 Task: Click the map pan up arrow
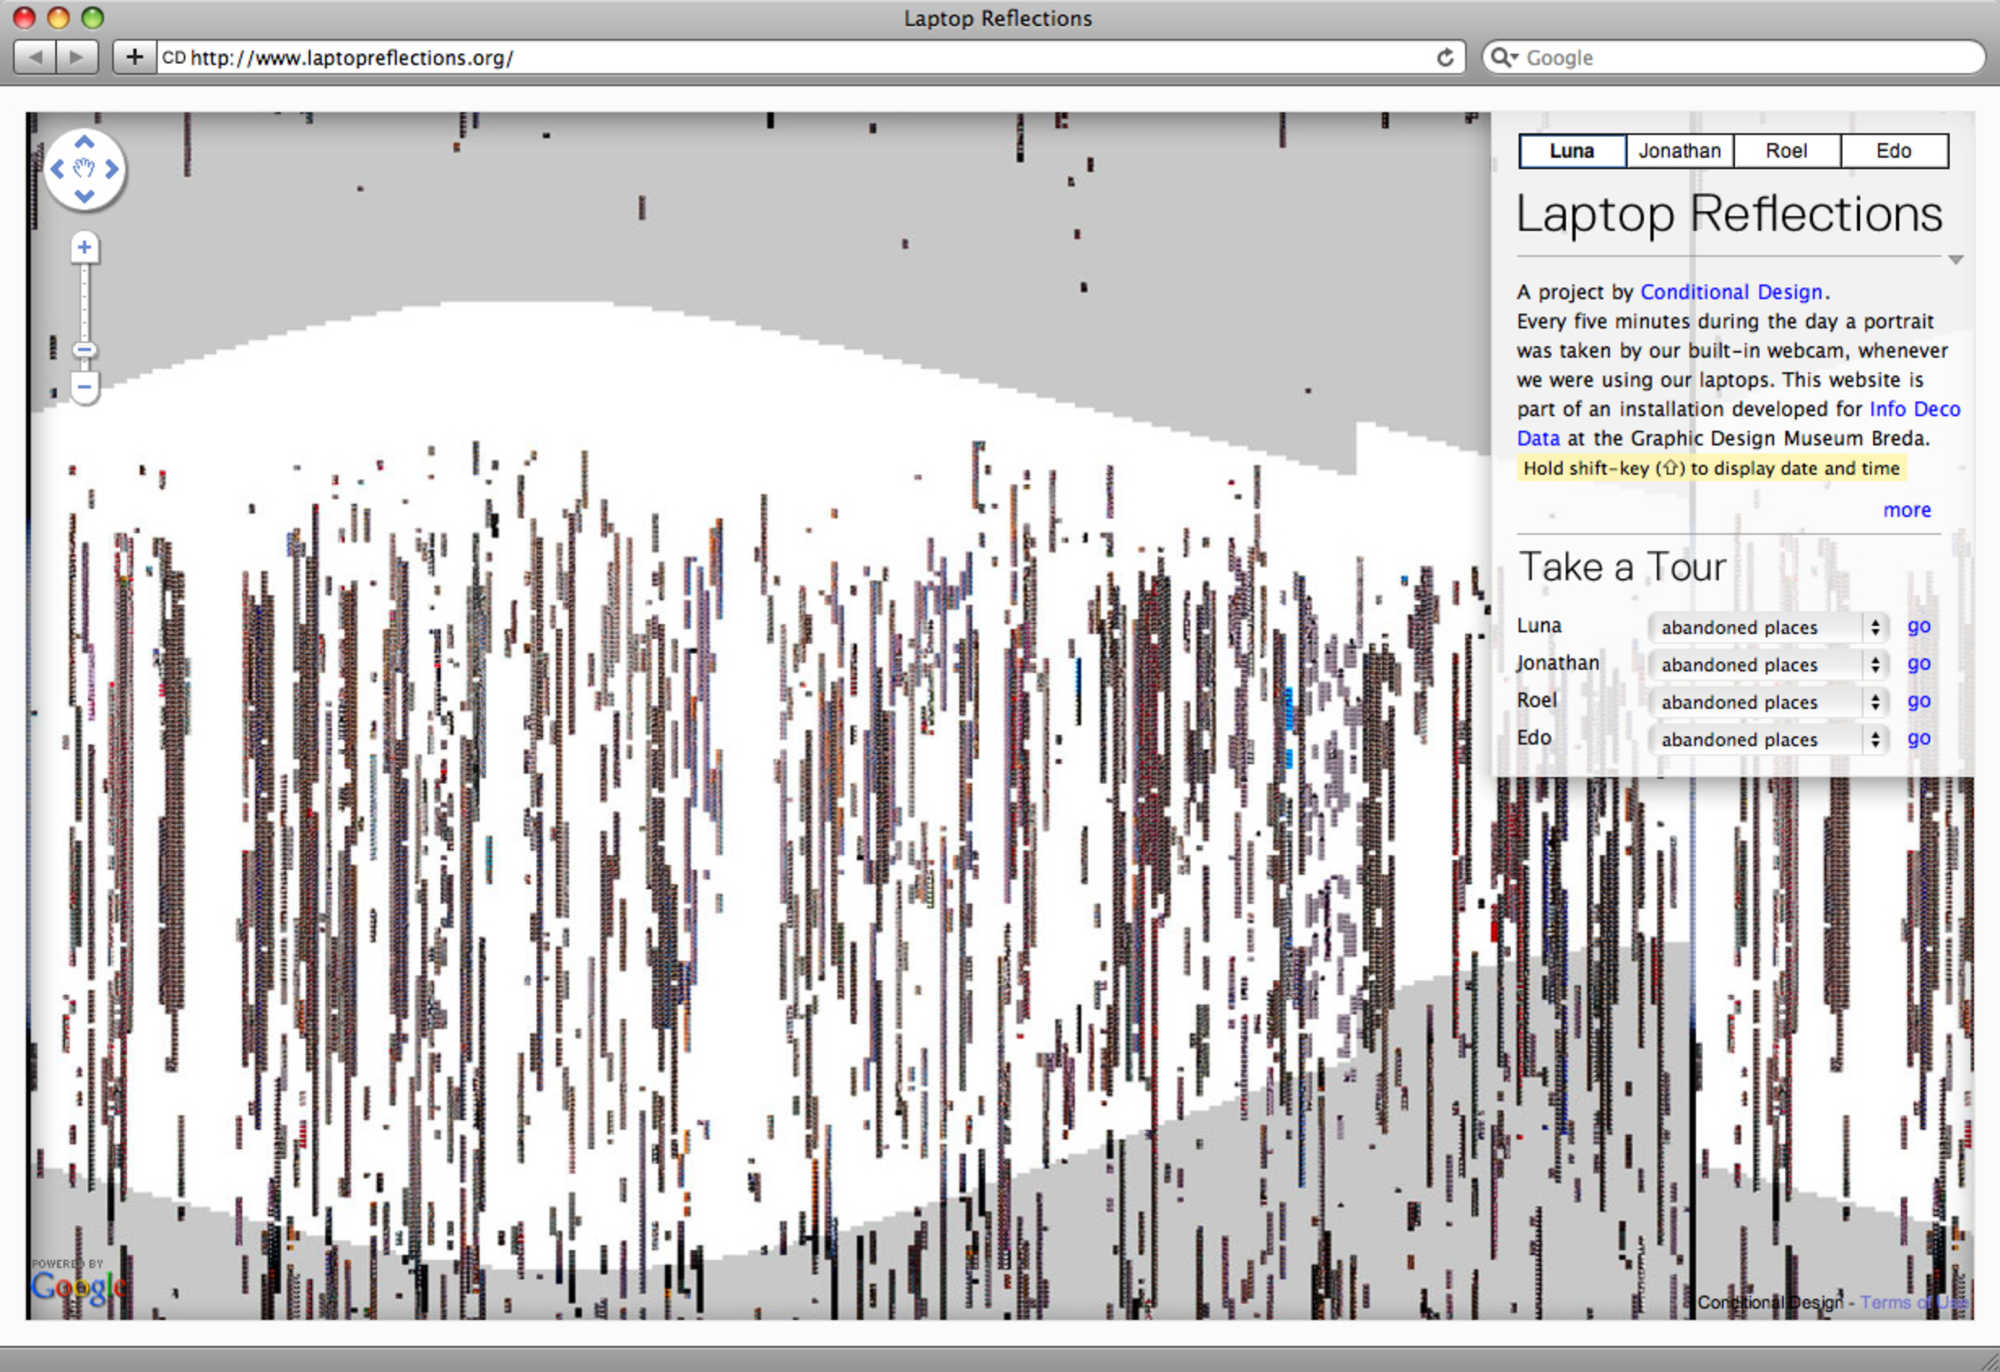coord(85,142)
